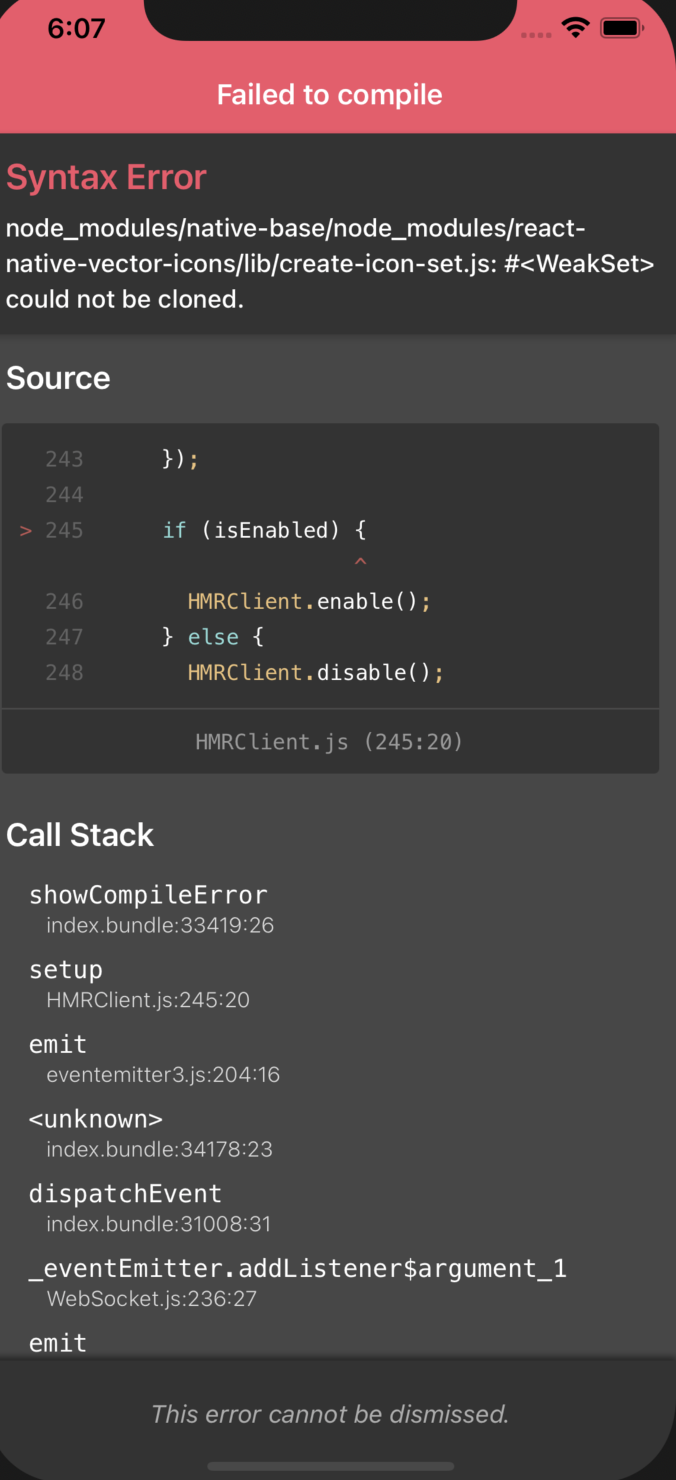The height and width of the screenshot is (1480, 676).
Task: Tap the red caret error pointer
Action: [361, 563]
